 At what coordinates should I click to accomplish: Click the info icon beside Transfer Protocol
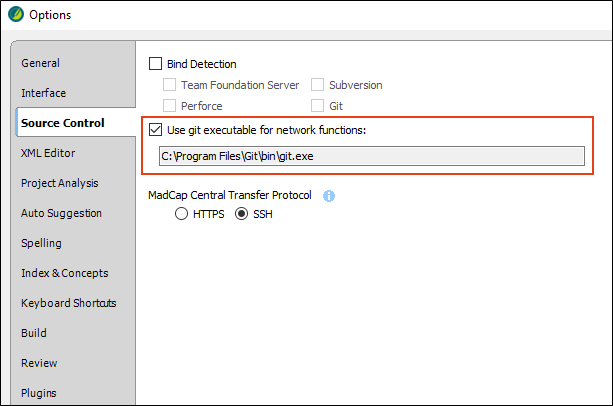point(329,196)
